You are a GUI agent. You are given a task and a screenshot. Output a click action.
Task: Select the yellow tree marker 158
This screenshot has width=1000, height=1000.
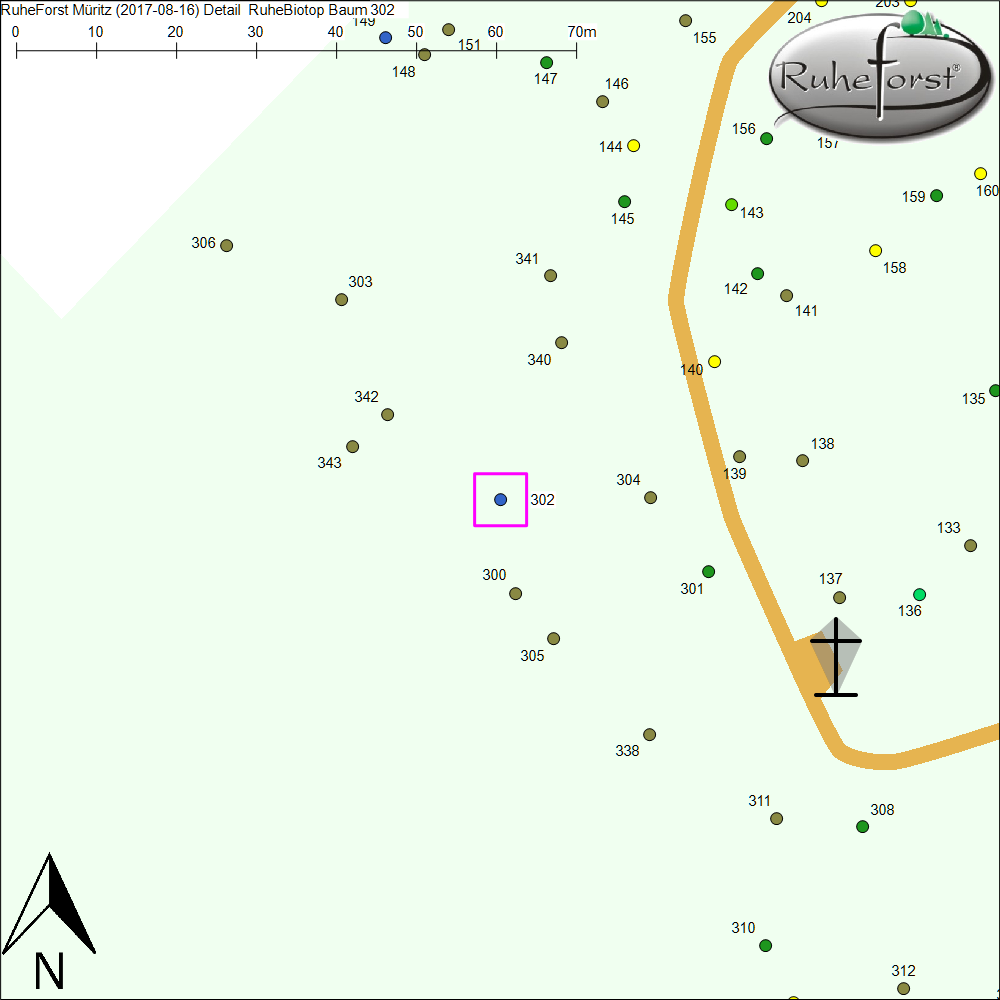(875, 251)
